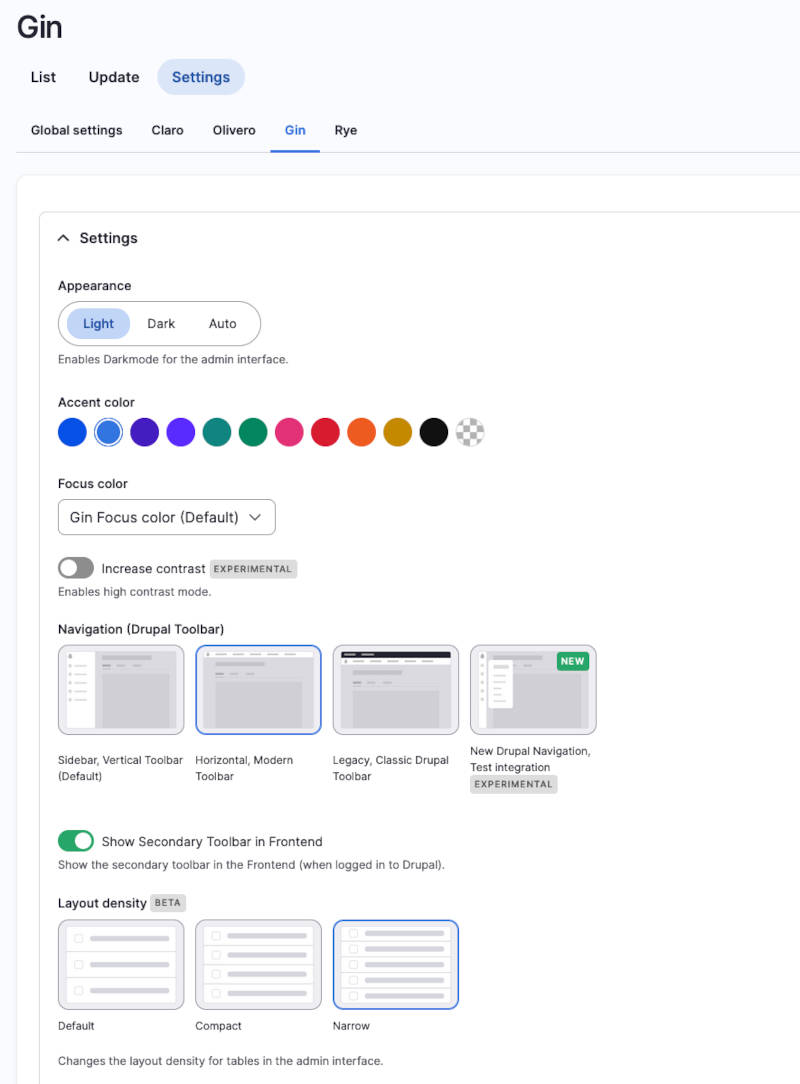Pick the selected light blue accent color

109,432
